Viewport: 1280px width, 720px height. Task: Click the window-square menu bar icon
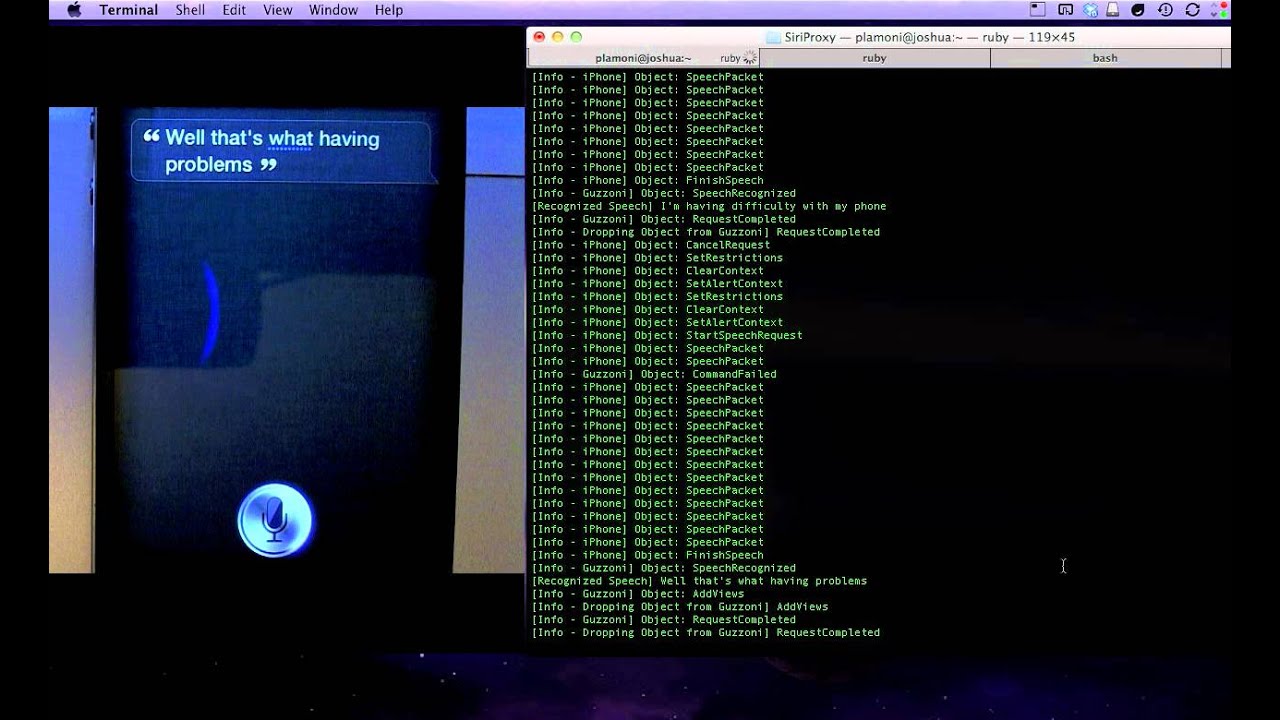click(x=1038, y=10)
